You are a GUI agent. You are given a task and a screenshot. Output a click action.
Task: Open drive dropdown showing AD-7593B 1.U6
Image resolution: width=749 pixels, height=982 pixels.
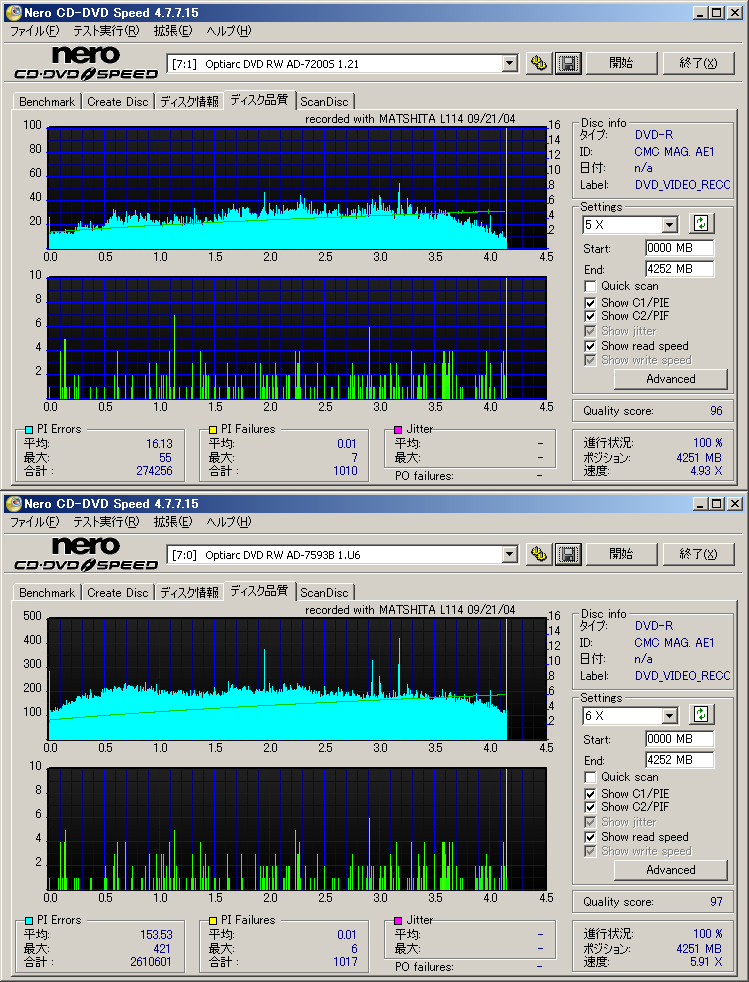pyautogui.click(x=510, y=554)
